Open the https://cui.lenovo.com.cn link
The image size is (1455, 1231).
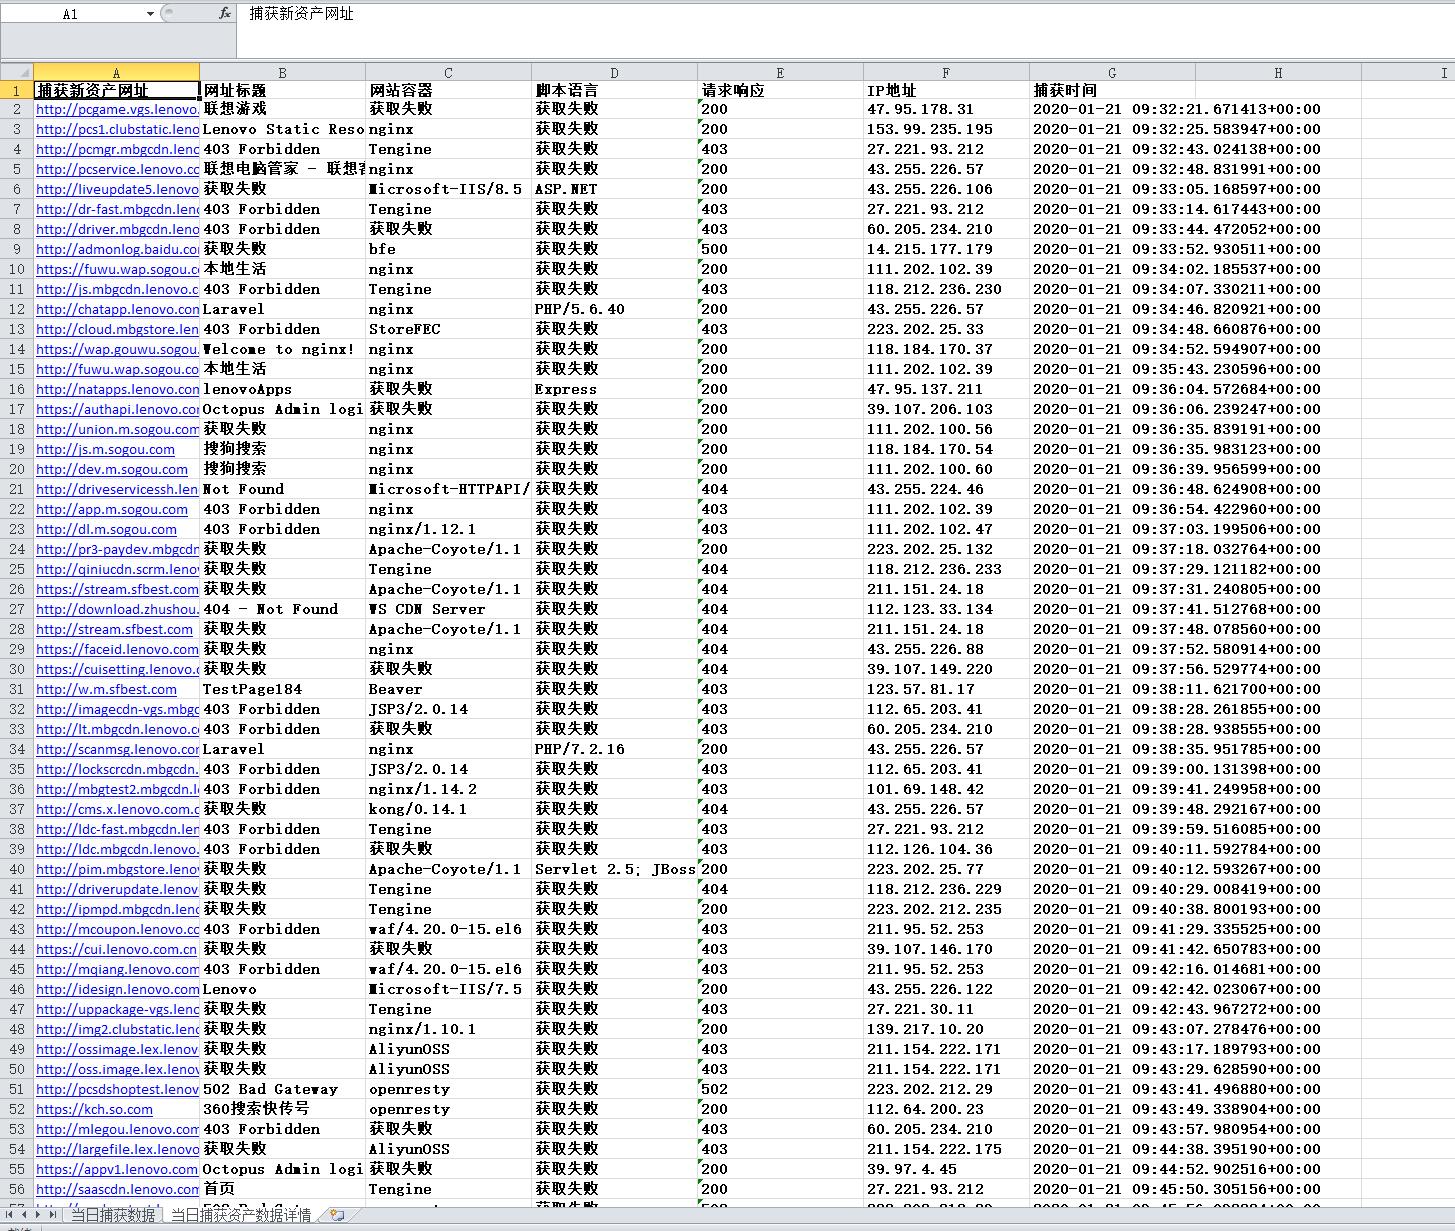(116, 949)
